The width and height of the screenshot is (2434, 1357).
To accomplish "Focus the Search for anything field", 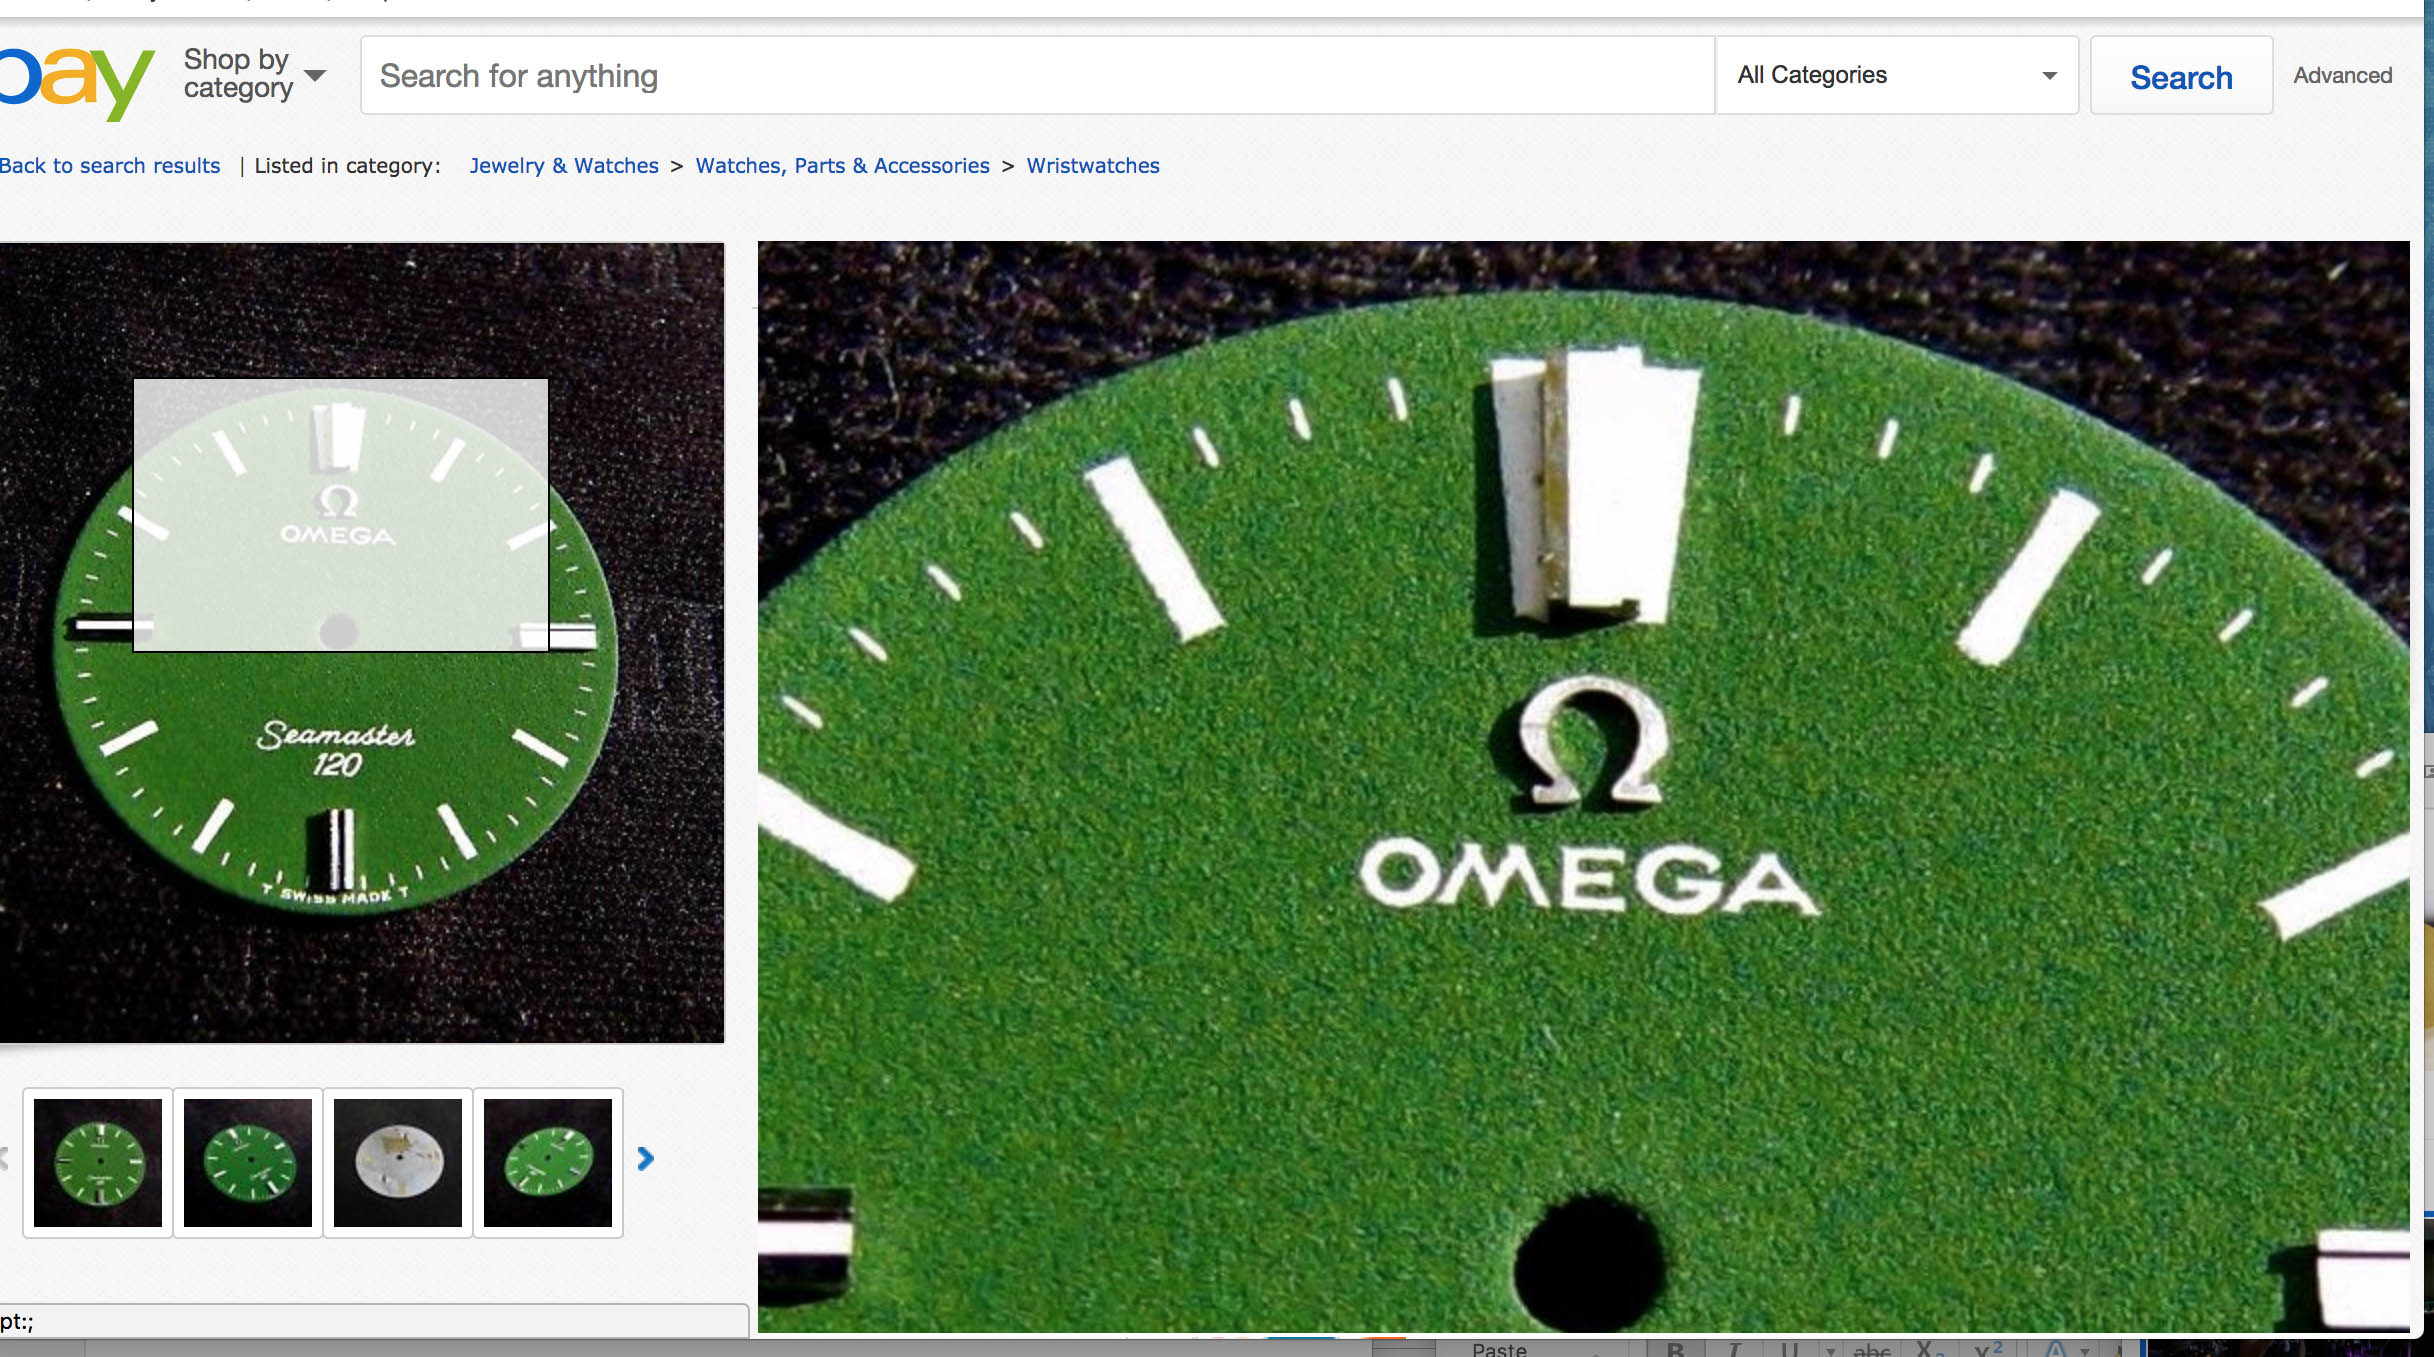I will tap(1037, 76).
